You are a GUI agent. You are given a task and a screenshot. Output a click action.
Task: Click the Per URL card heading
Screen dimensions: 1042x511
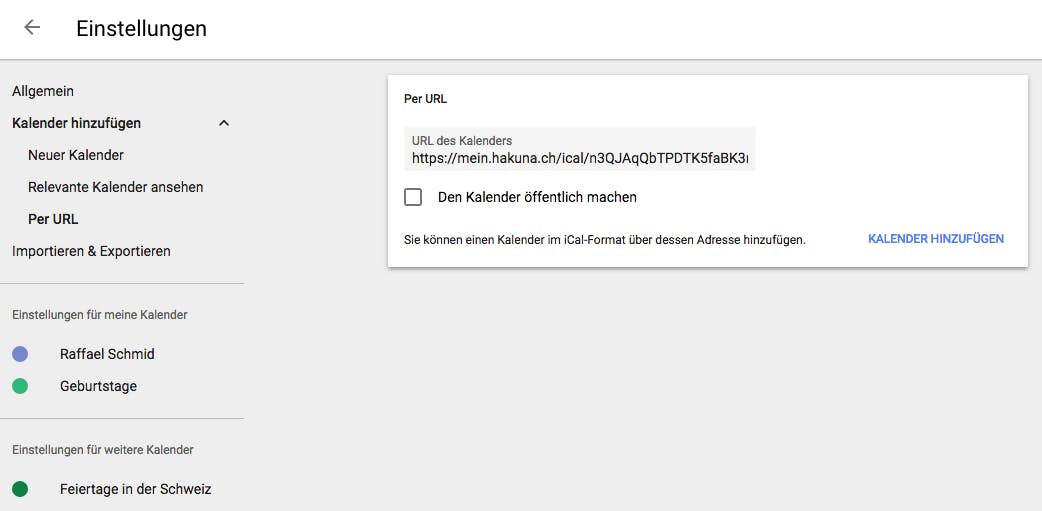tap(425, 99)
